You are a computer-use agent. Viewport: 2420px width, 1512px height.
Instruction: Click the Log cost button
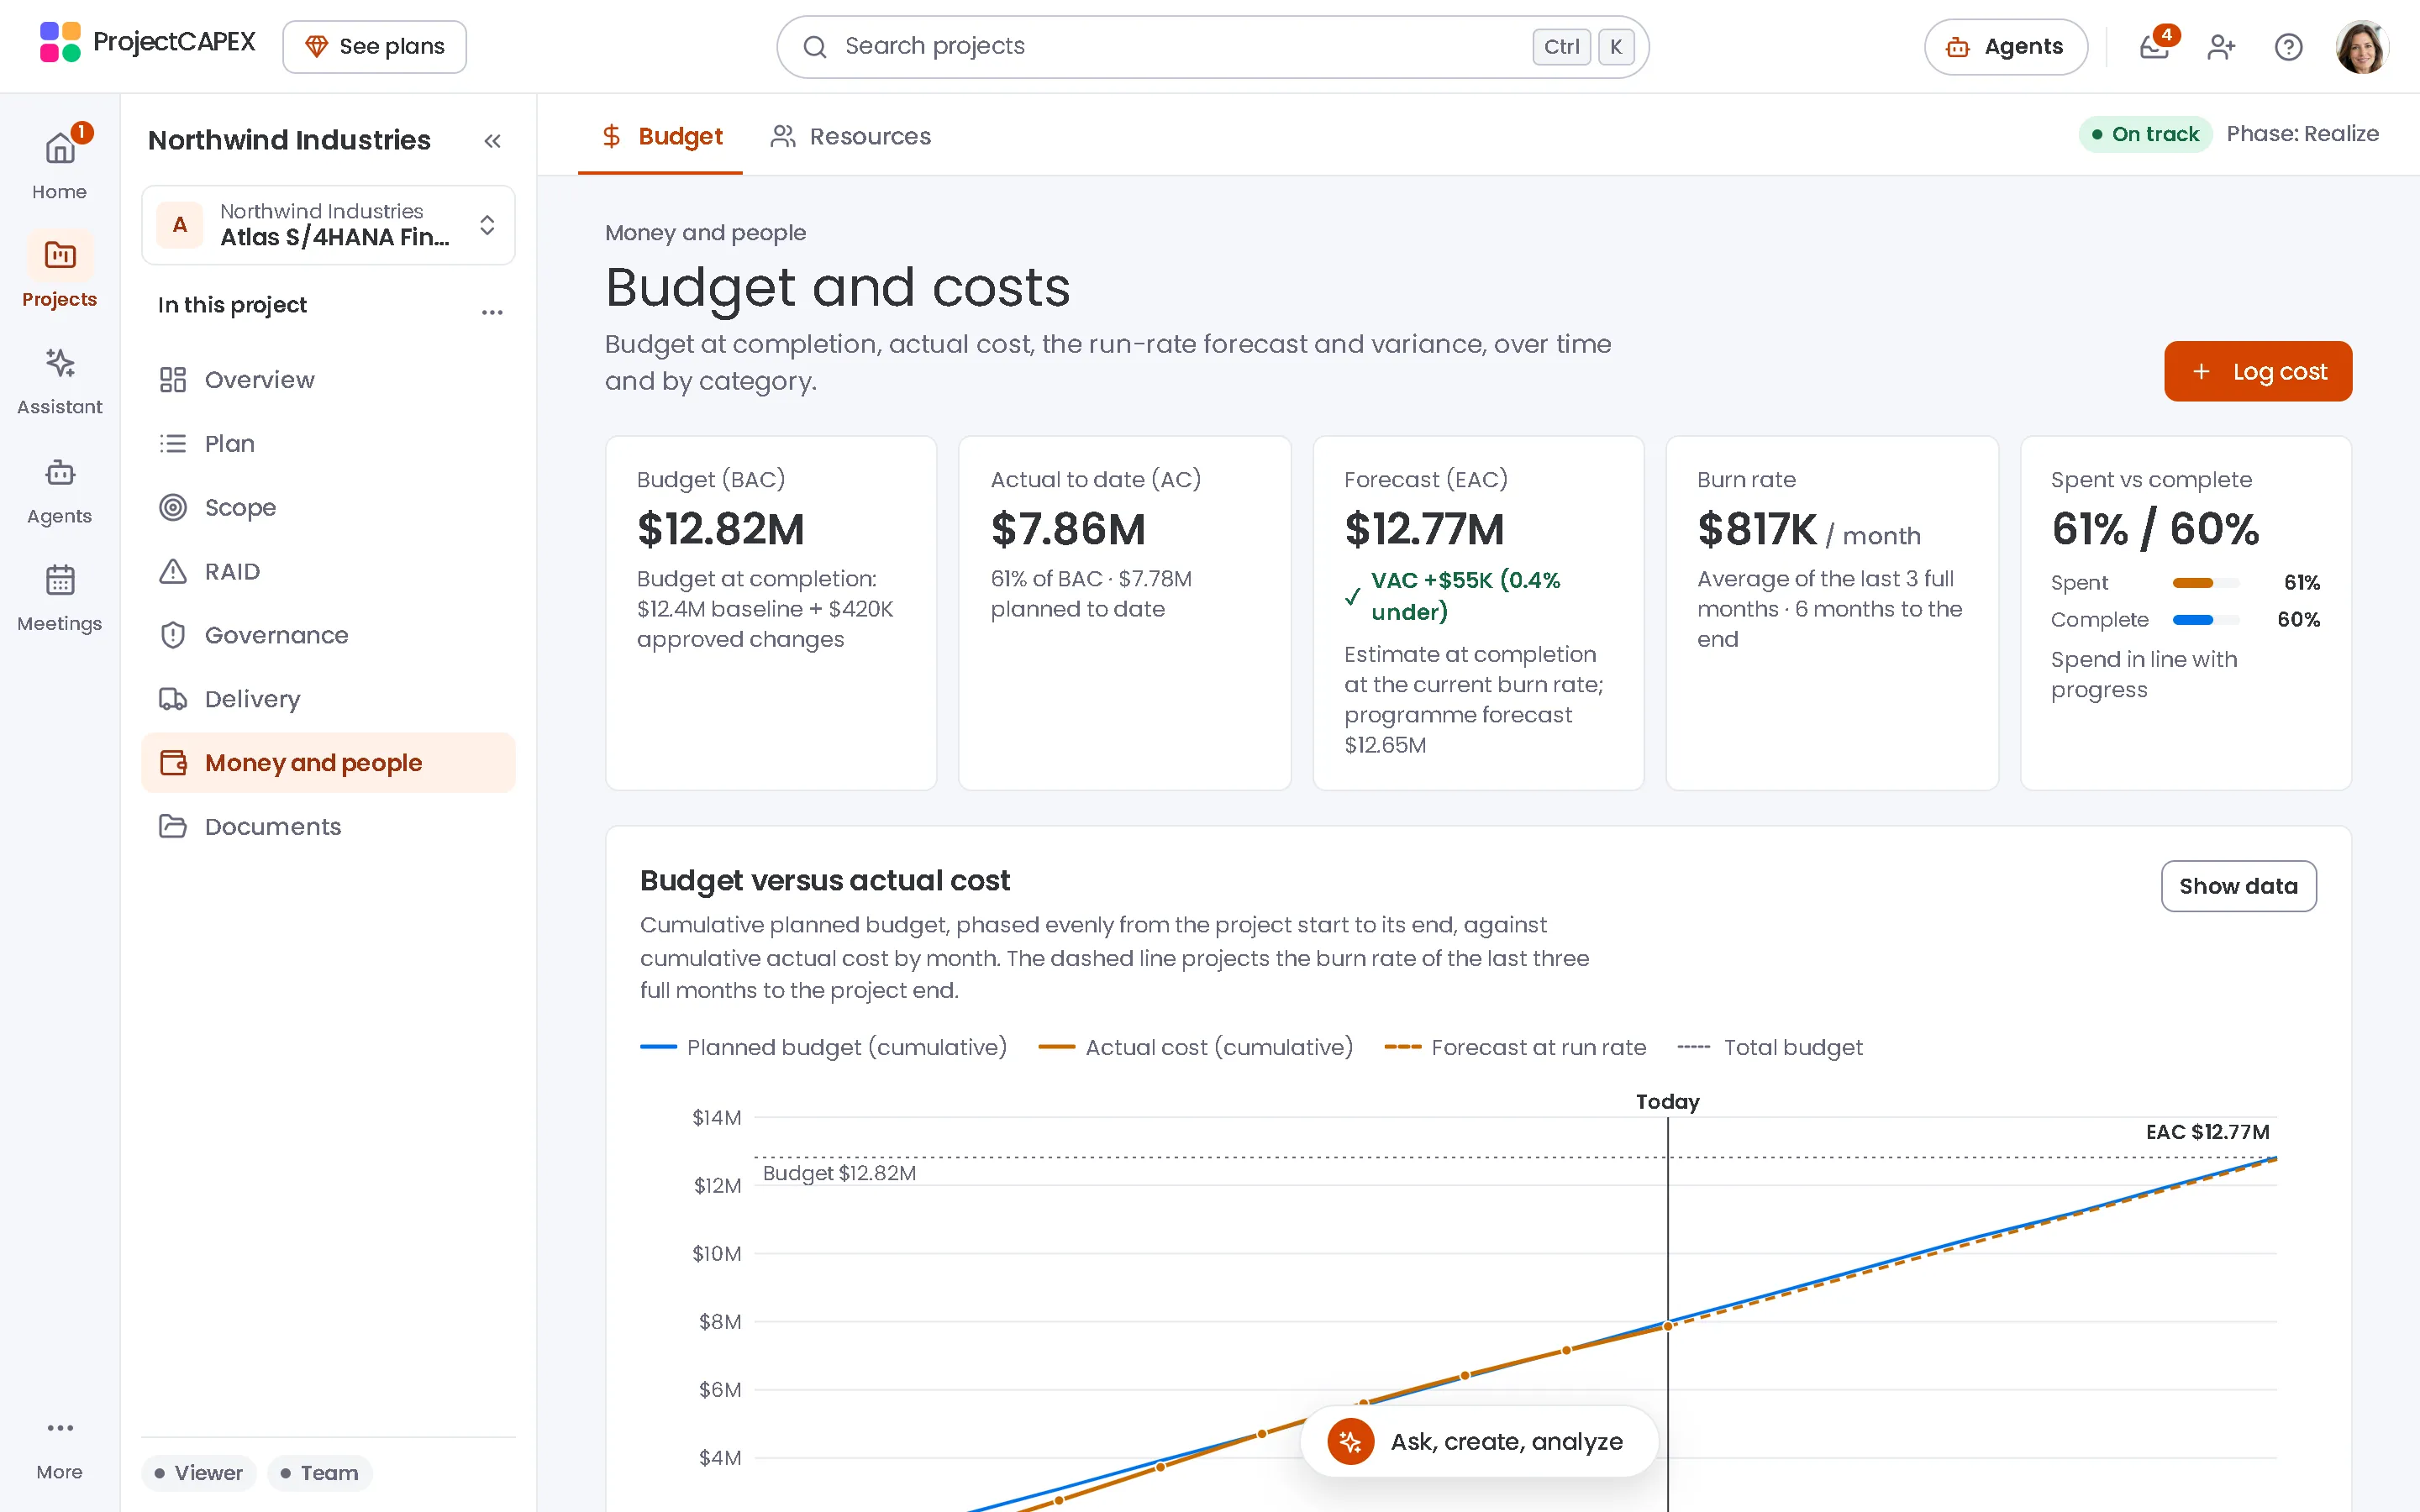click(x=2258, y=372)
